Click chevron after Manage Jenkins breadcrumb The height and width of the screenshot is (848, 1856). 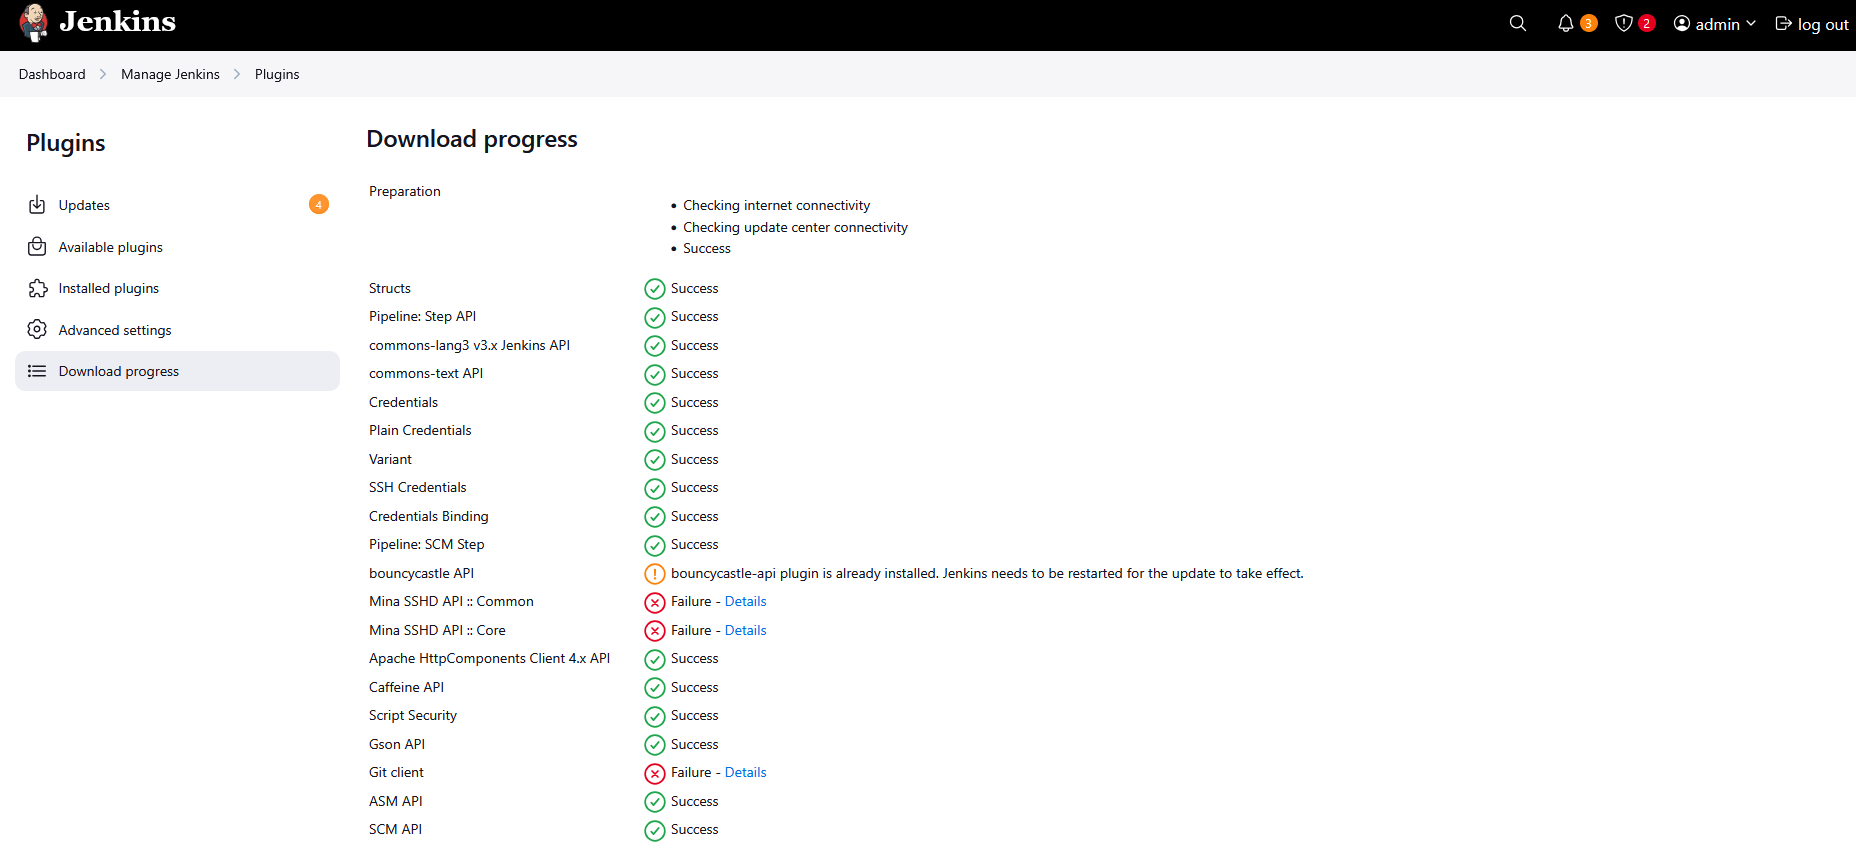237,74
